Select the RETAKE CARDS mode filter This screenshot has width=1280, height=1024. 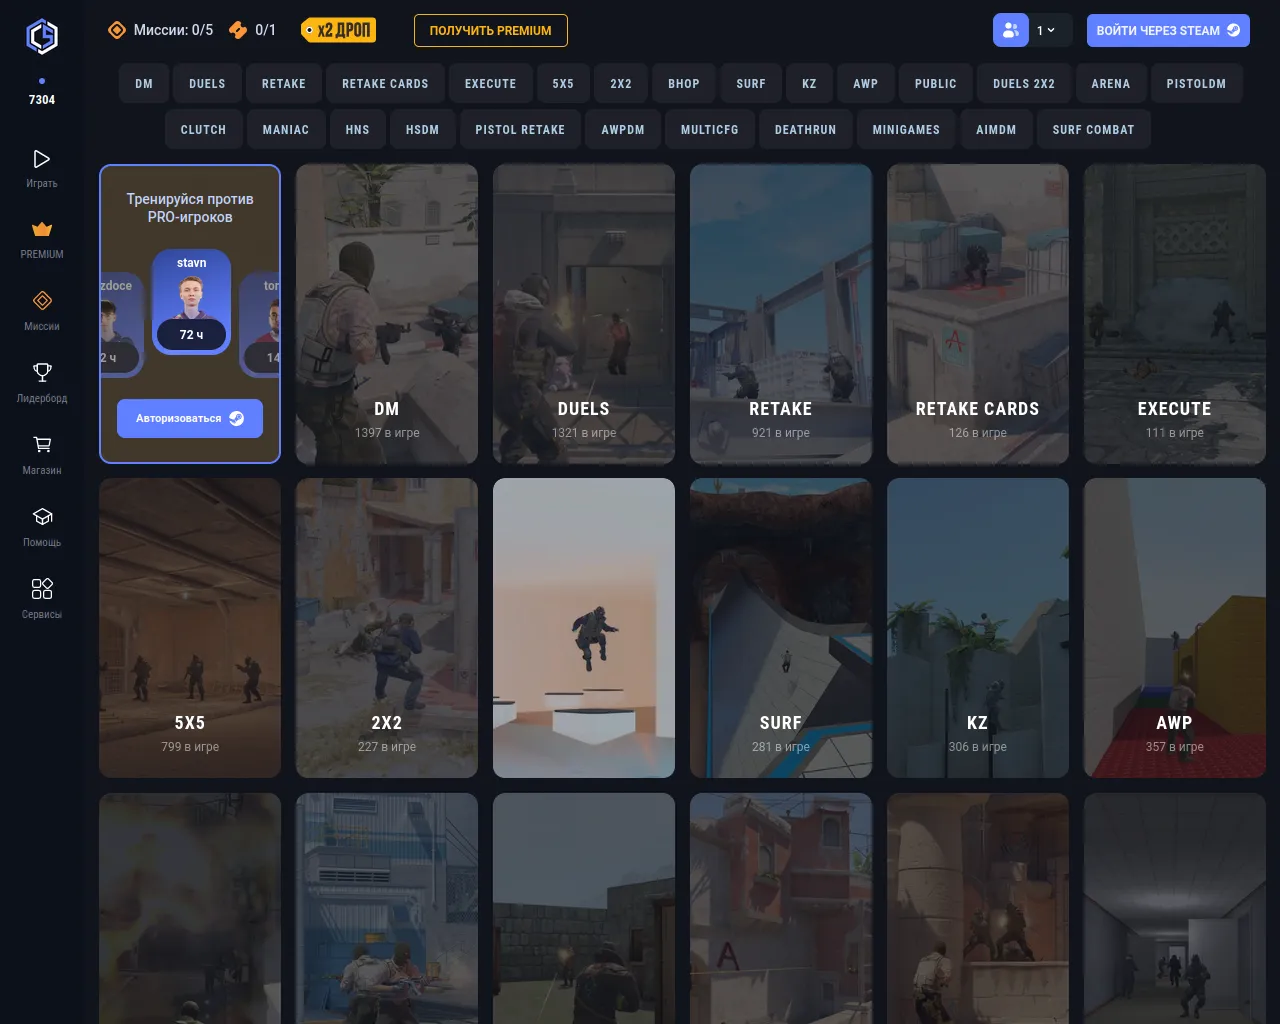[385, 84]
